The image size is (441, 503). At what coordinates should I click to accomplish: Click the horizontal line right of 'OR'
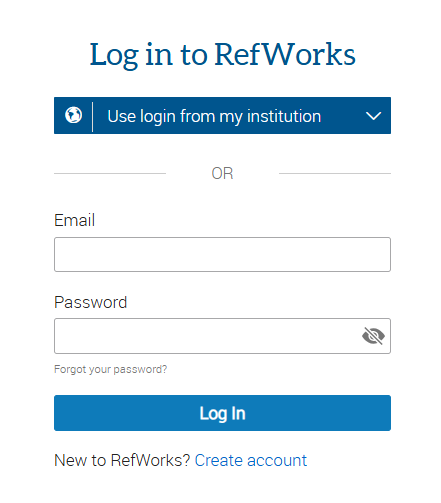(335, 173)
